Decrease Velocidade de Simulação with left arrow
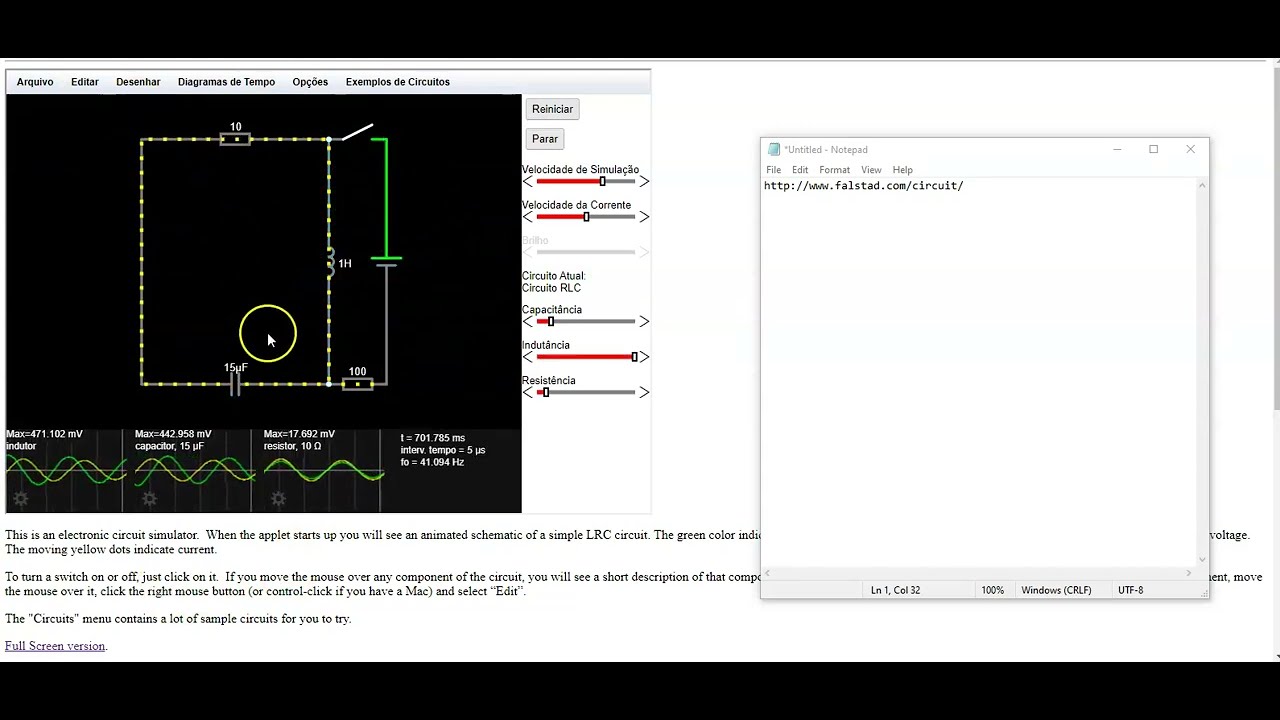The height and width of the screenshot is (720, 1280). [x=528, y=181]
